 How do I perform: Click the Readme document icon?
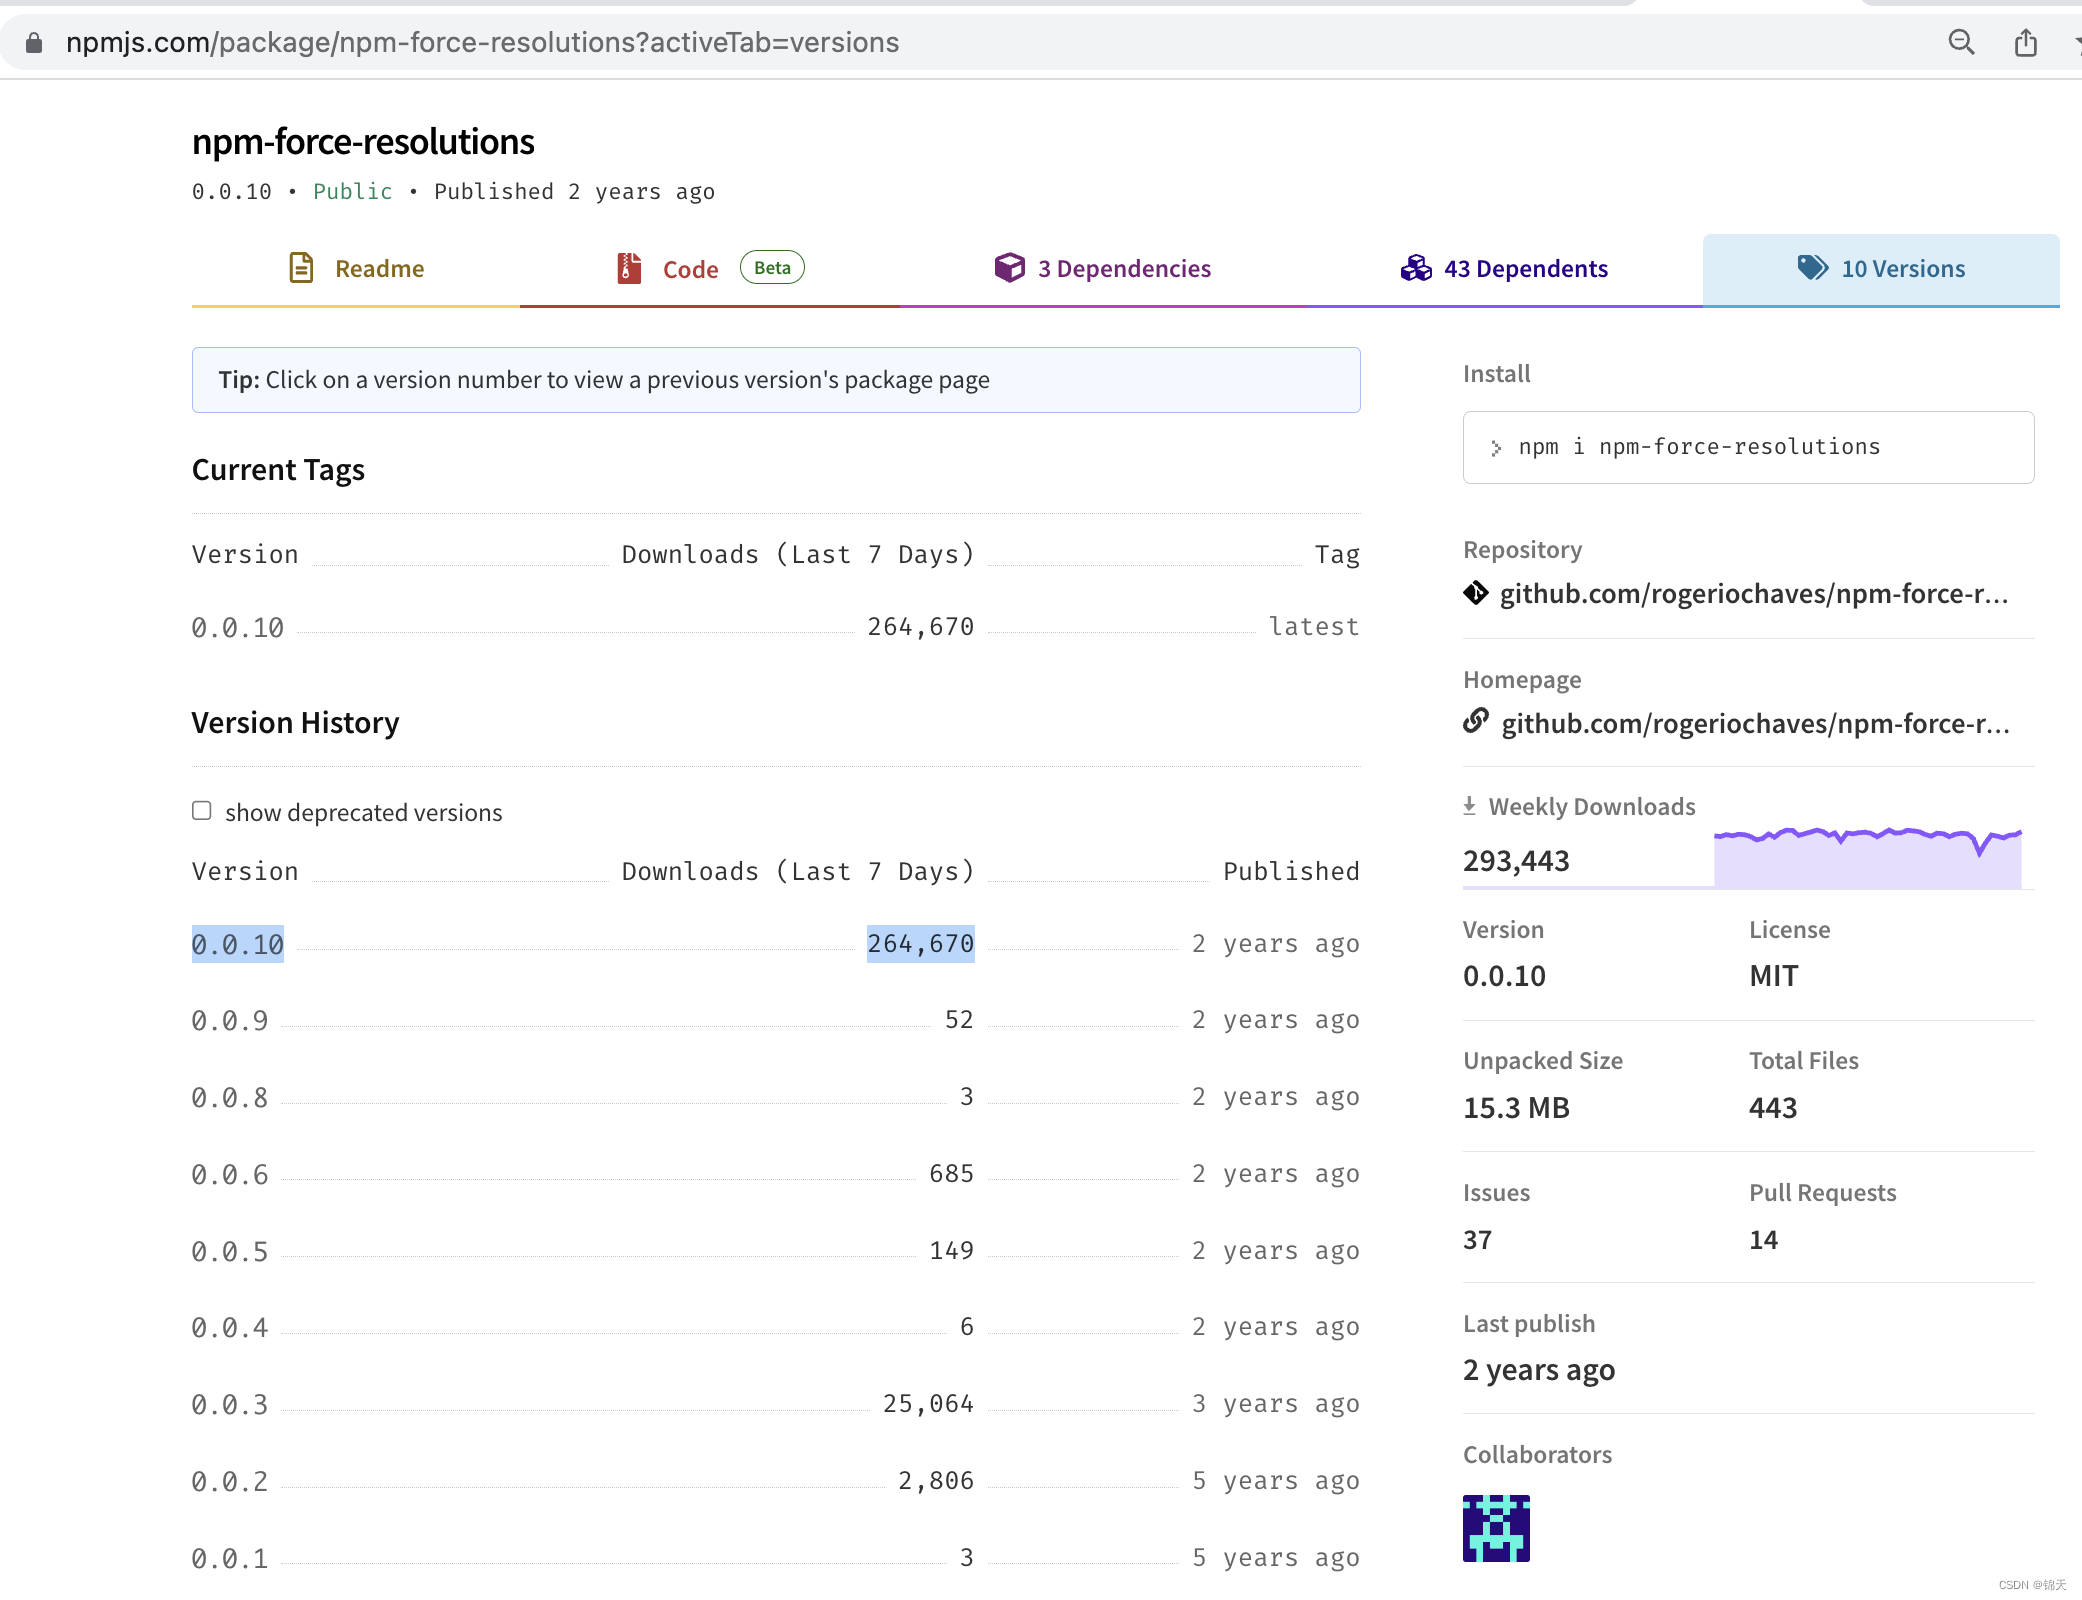(301, 268)
